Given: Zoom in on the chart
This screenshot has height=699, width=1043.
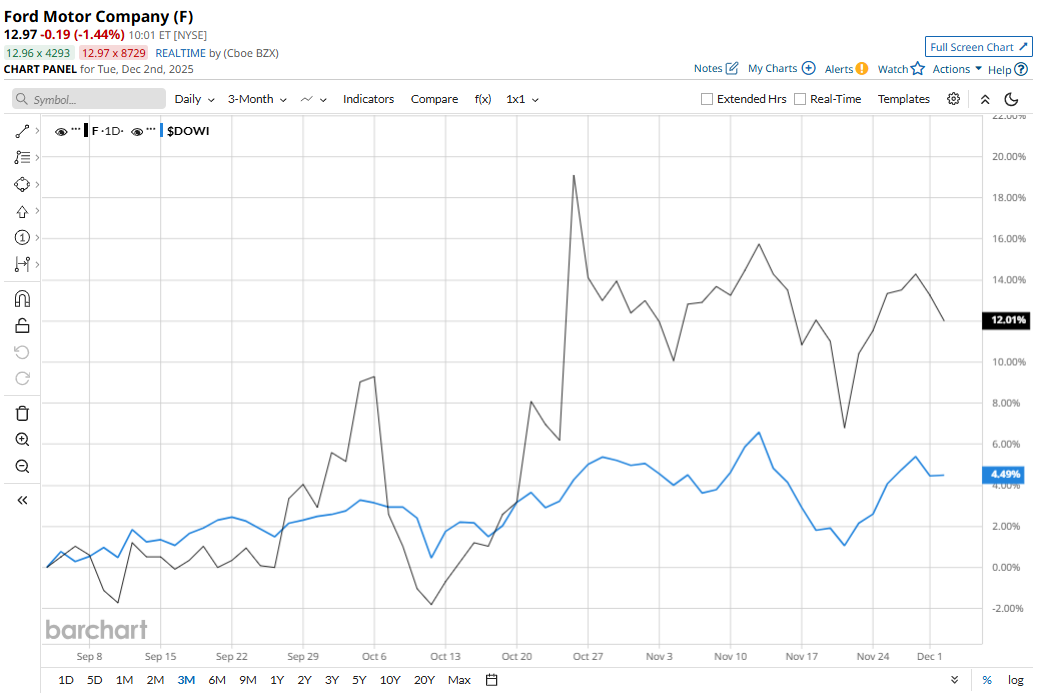Looking at the screenshot, I should point(22,440).
